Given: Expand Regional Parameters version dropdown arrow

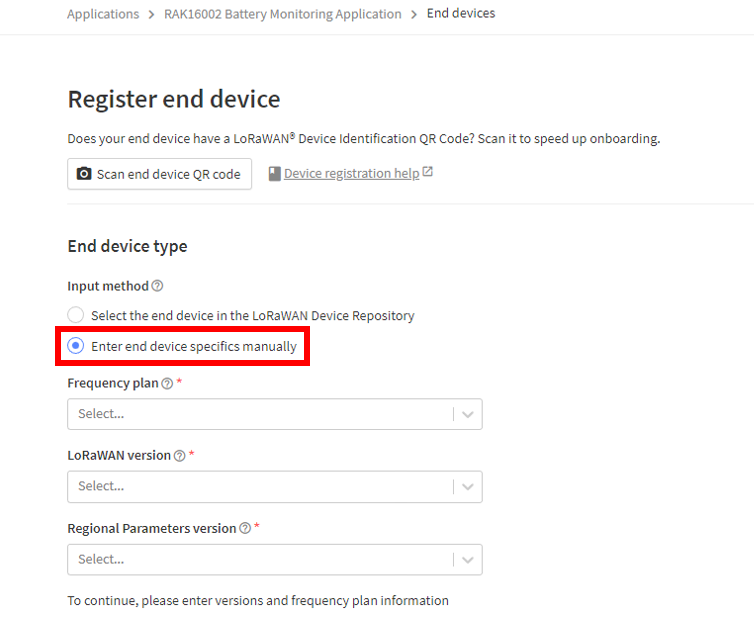Looking at the screenshot, I should point(468,560).
